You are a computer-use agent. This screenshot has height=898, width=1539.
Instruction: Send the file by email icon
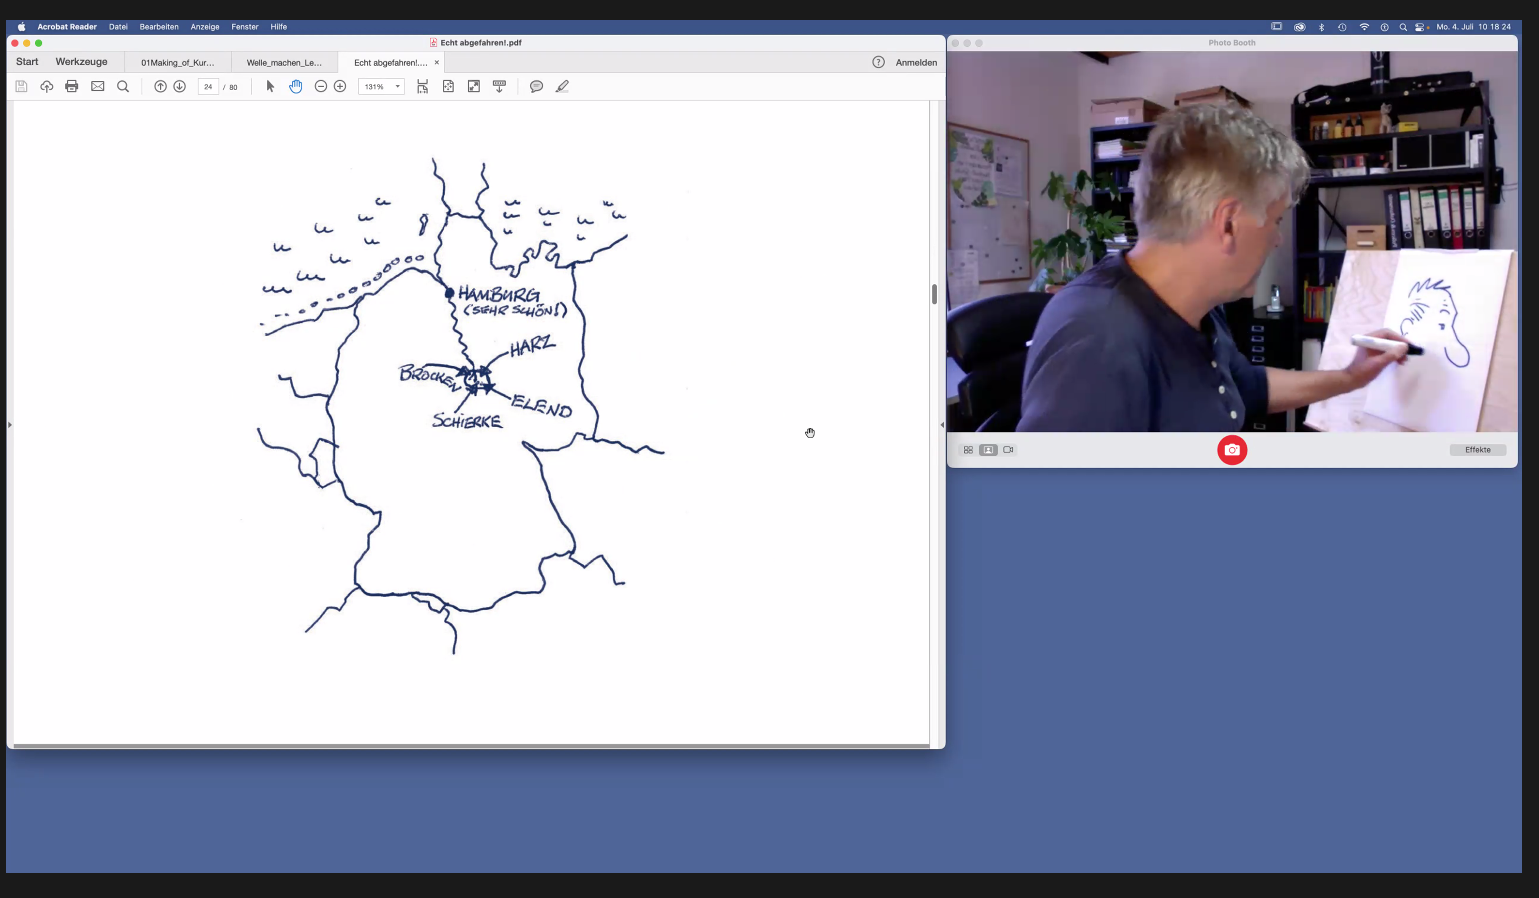pos(98,87)
